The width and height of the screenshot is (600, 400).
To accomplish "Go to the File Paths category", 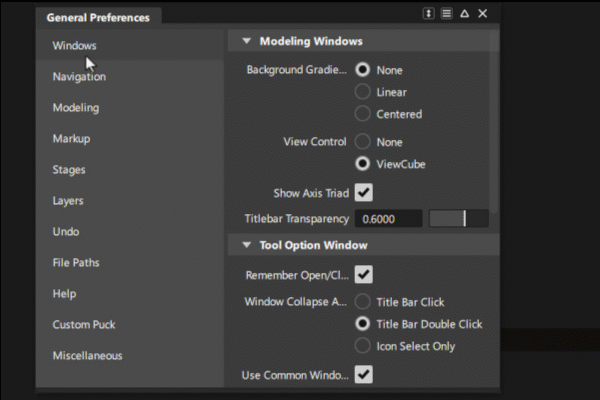I will (76, 263).
